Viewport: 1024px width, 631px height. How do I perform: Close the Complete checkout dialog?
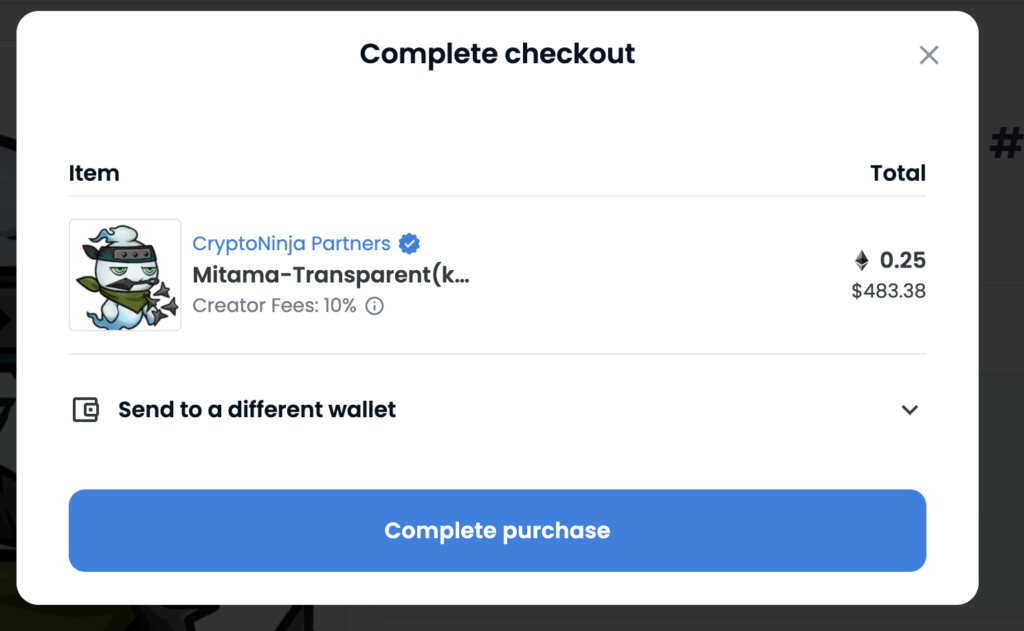pyautogui.click(x=929, y=55)
